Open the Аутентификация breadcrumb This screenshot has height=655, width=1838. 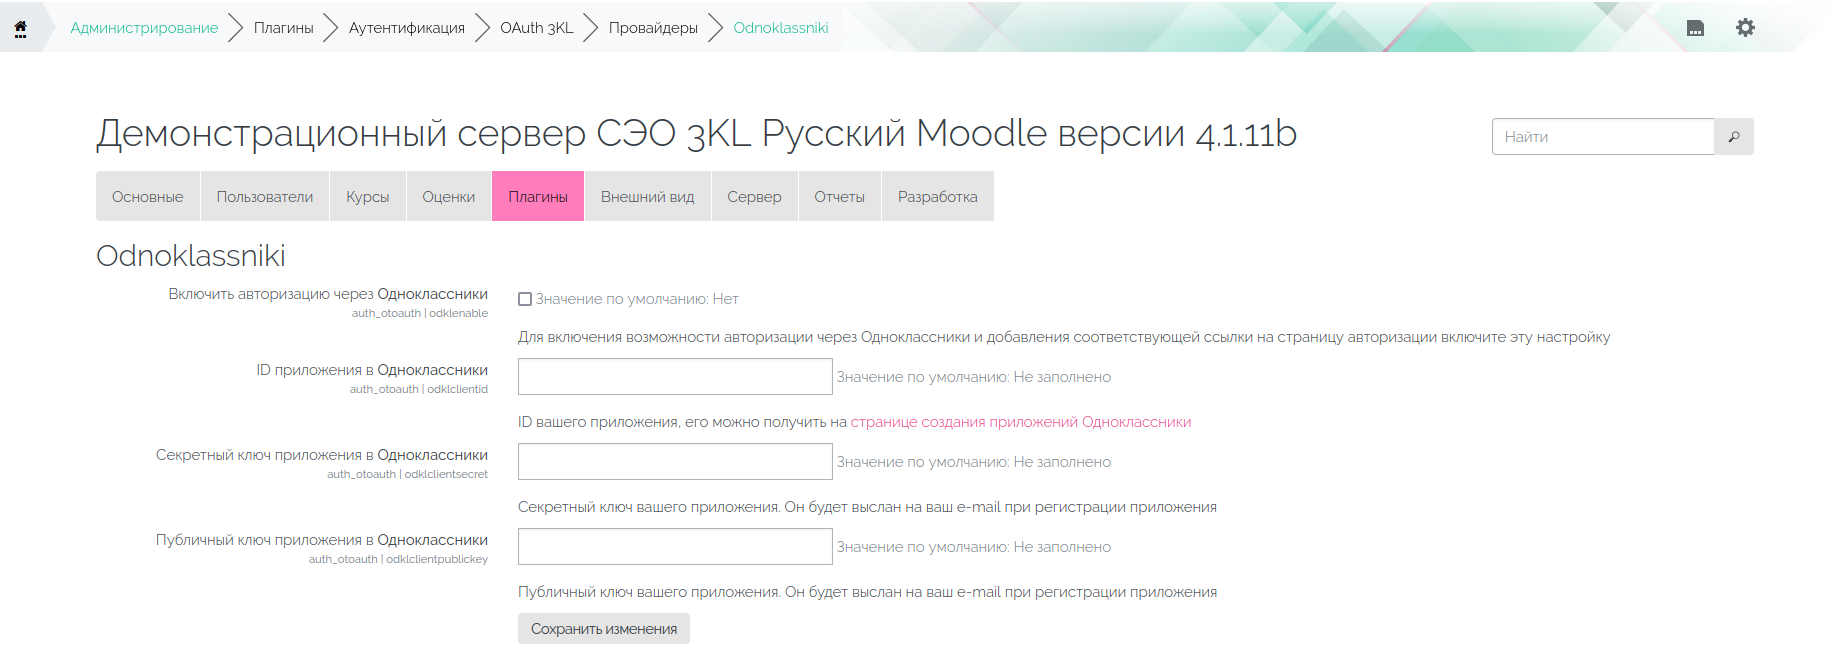407,28
